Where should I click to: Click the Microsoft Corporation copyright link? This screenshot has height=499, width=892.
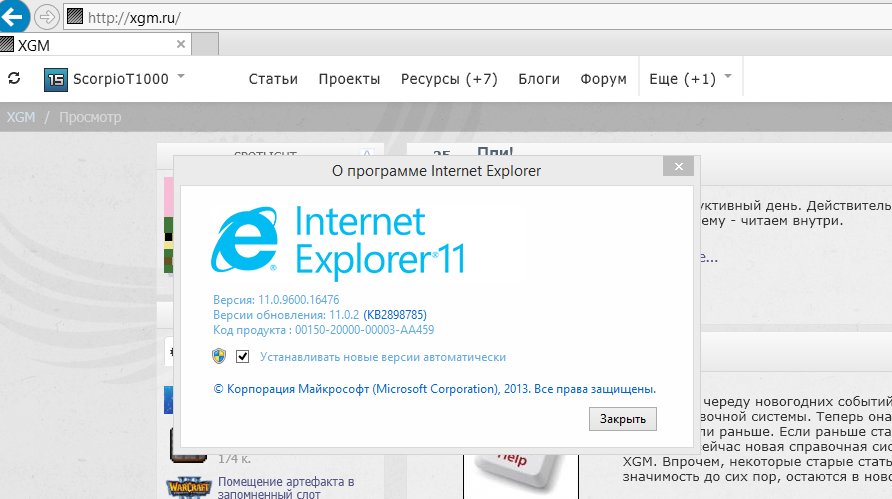tap(435, 389)
